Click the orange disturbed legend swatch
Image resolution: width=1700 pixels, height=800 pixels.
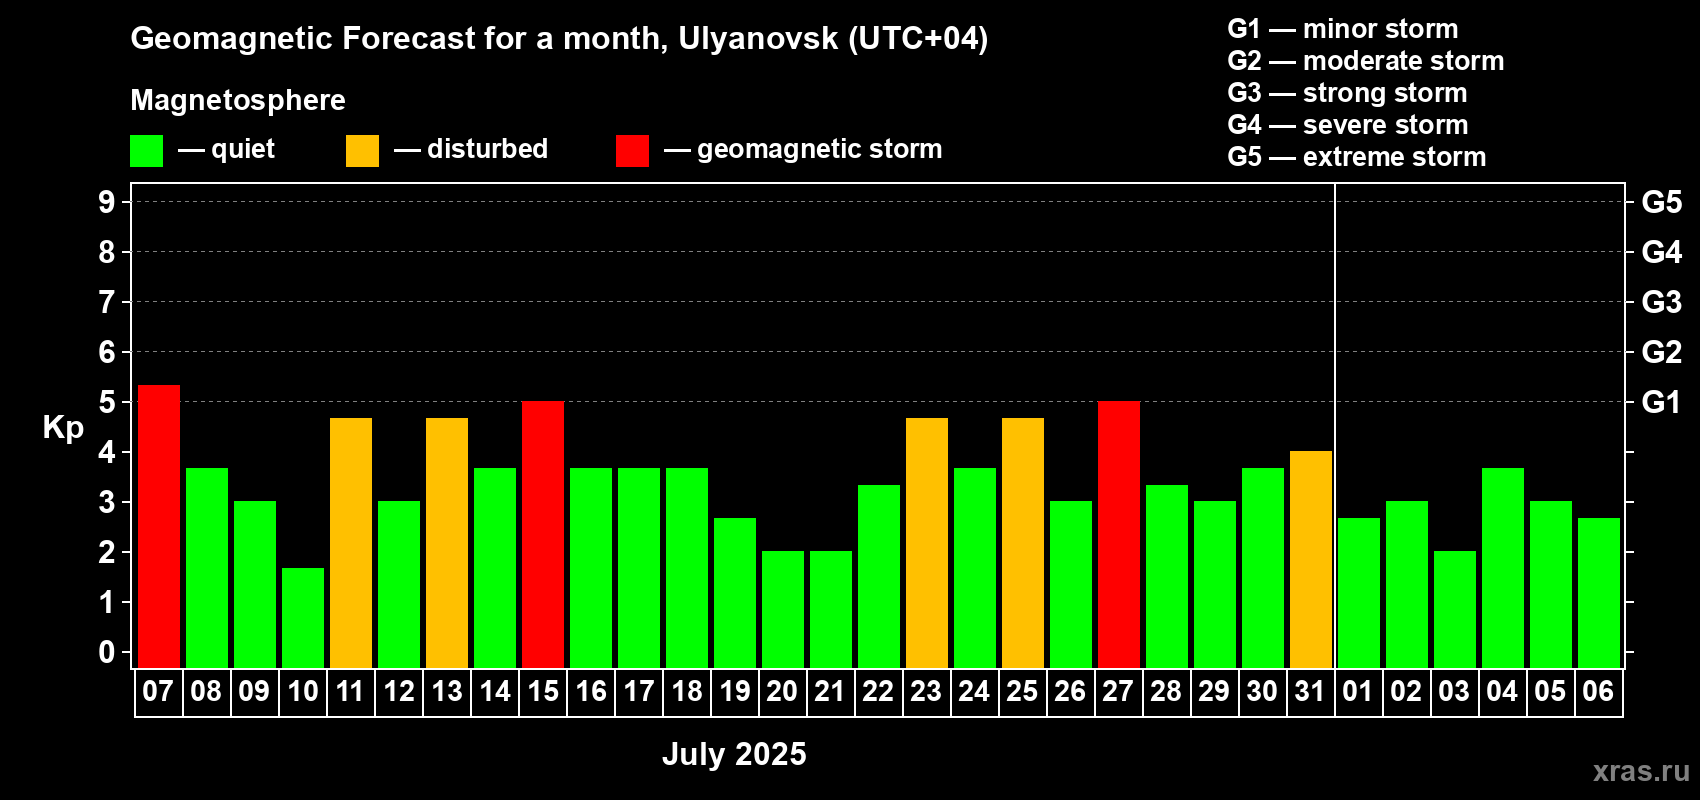362,151
